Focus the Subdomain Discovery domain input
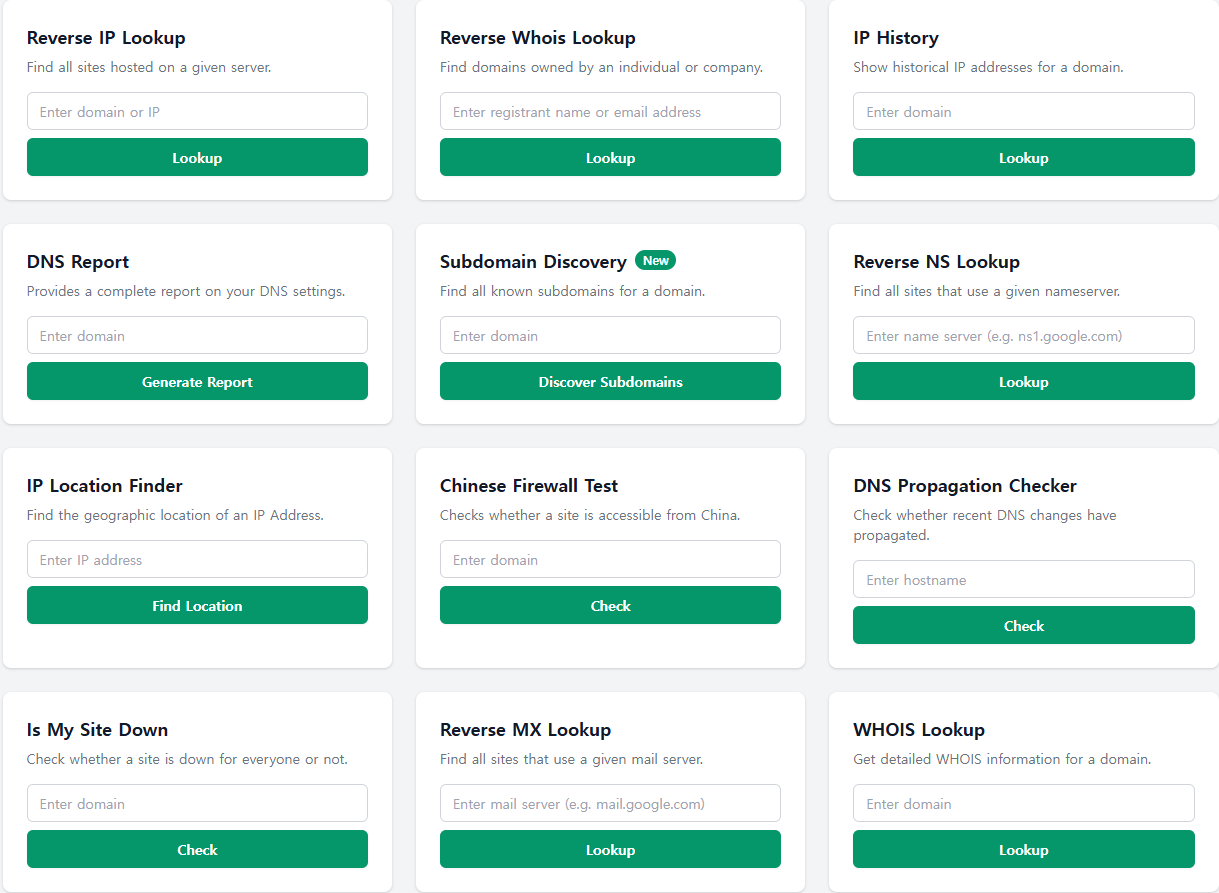Image resolution: width=1219 pixels, height=893 pixels. pos(610,335)
